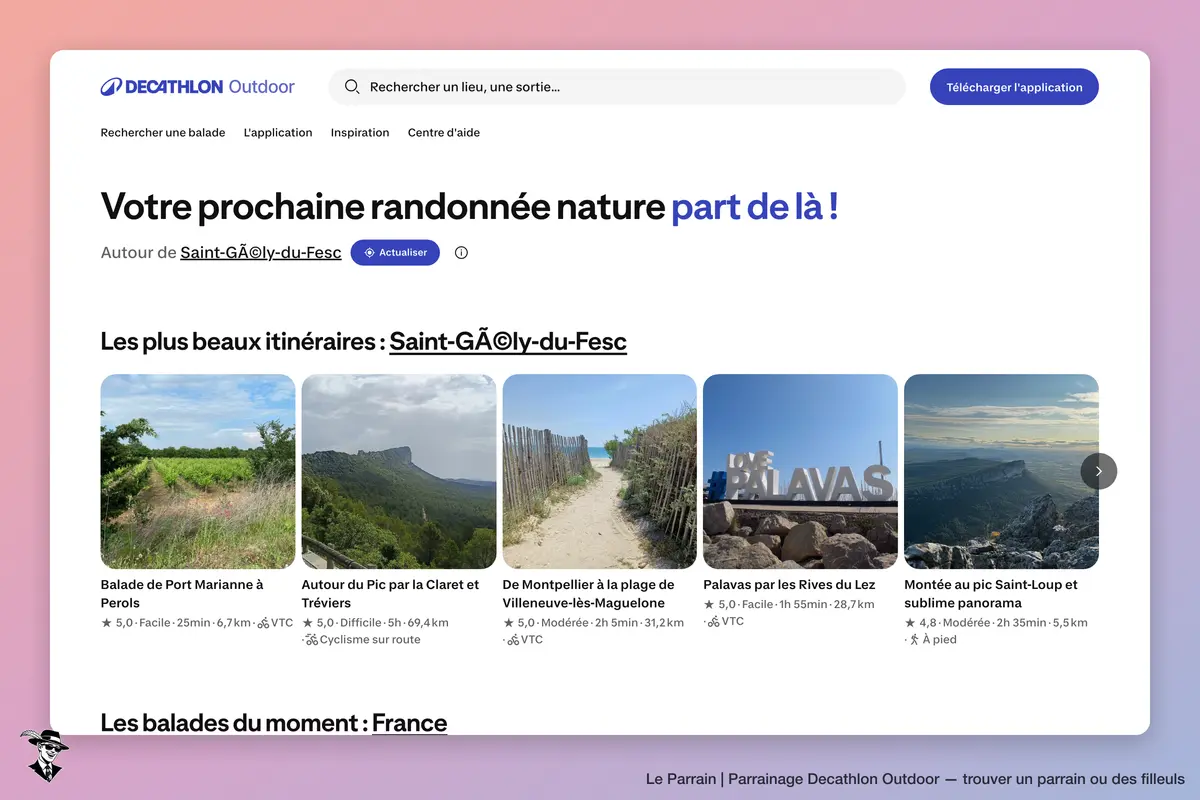
Task: Open the sandy beach path photo
Action: [600, 472]
